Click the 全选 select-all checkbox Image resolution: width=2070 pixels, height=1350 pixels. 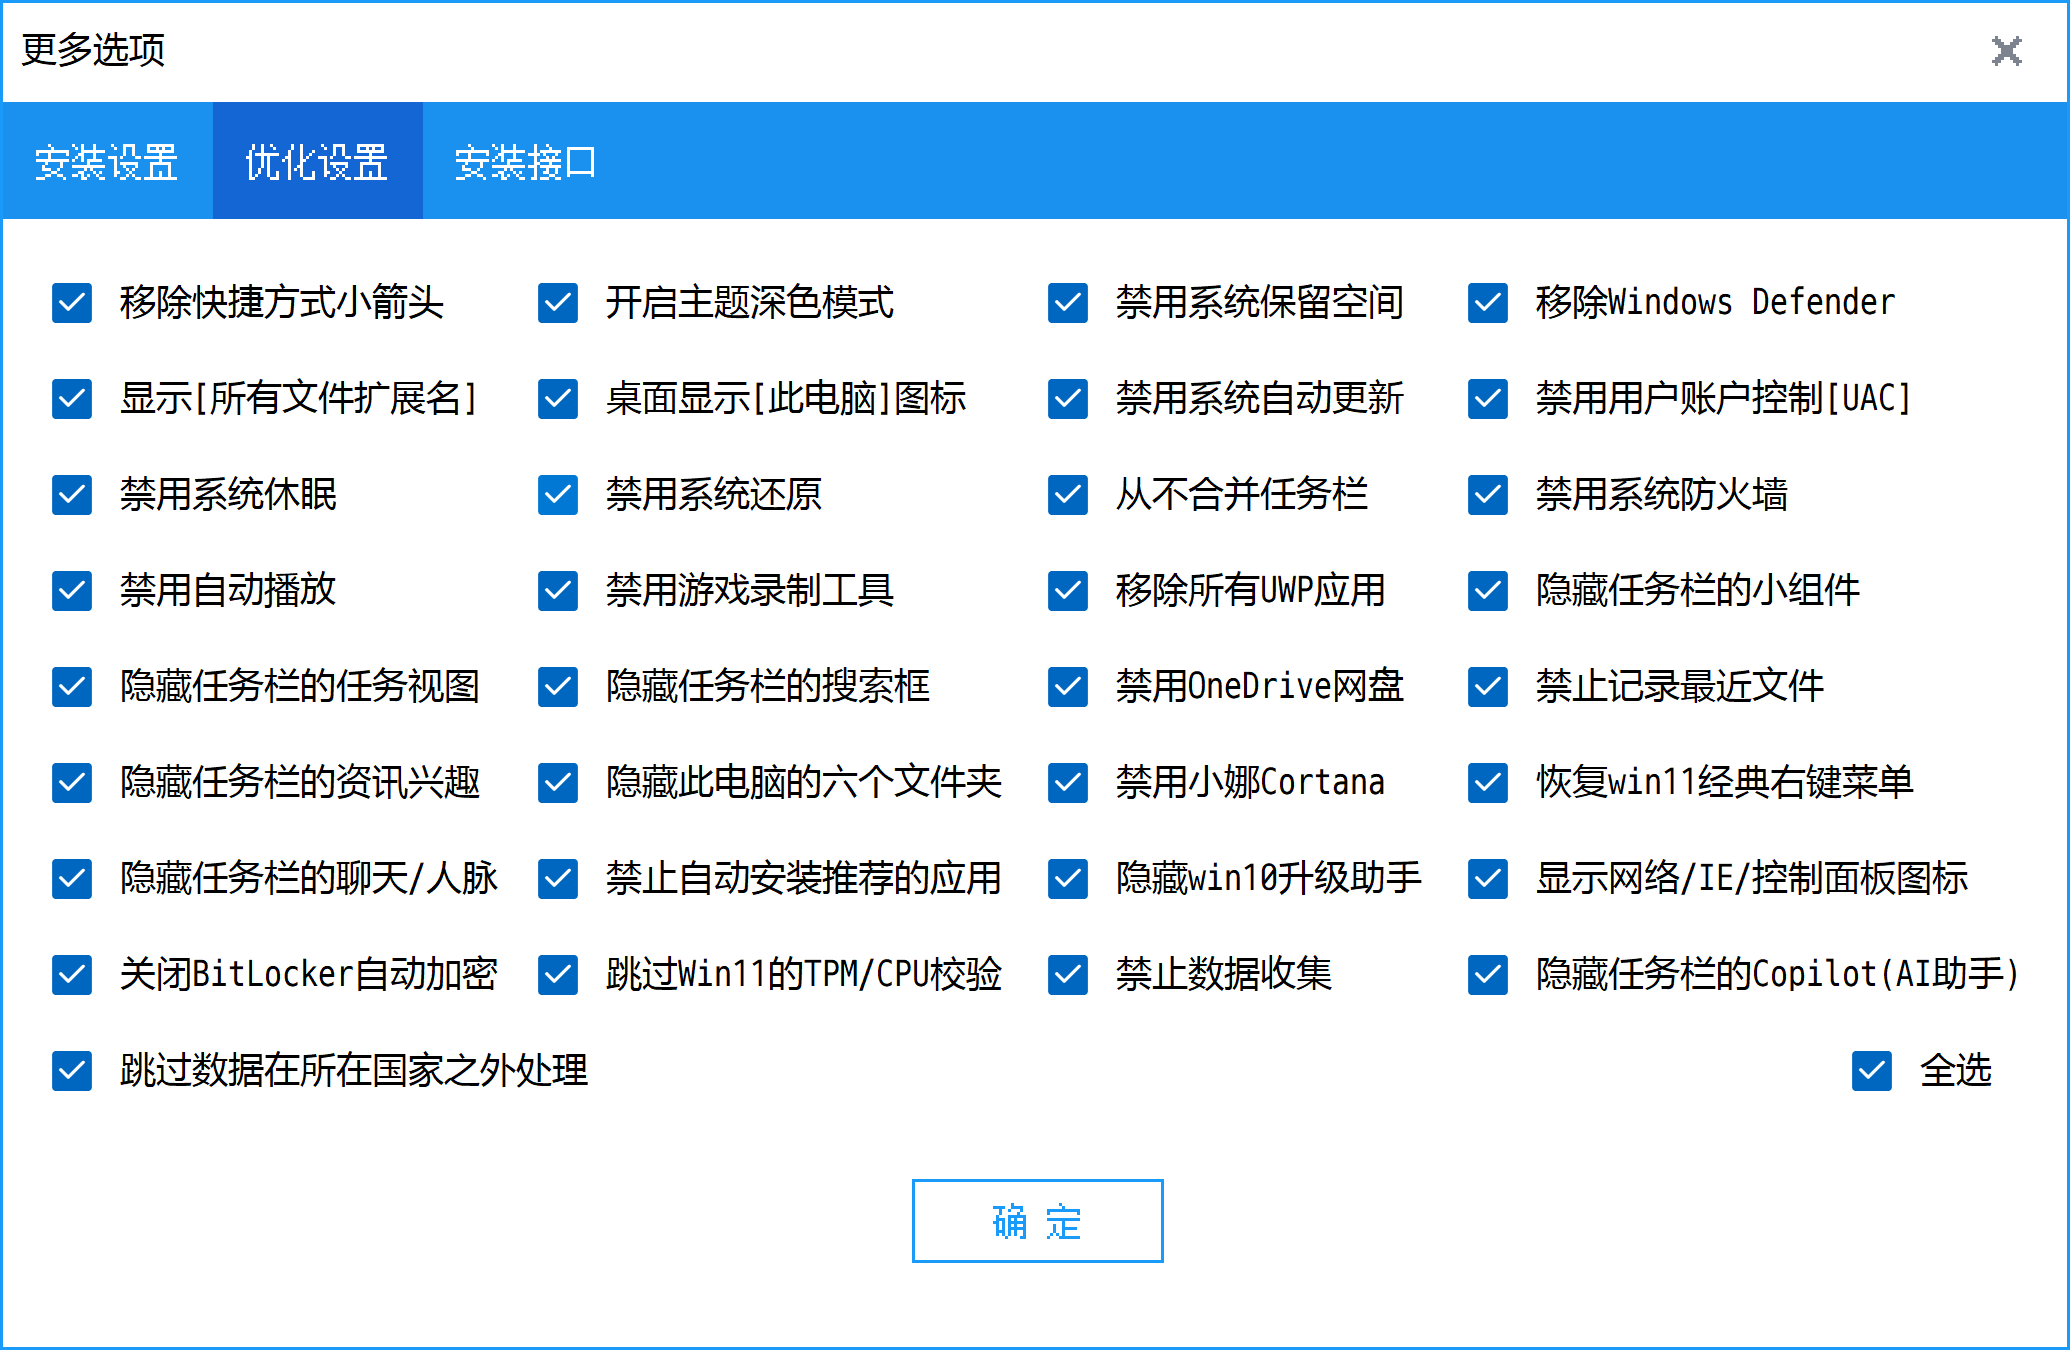click(x=1872, y=1071)
